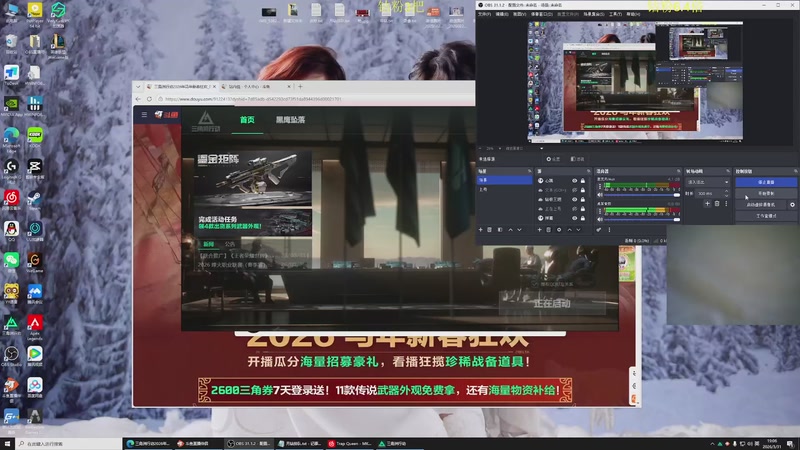
Task: Move selected OBS source down
Action: (x=579, y=230)
